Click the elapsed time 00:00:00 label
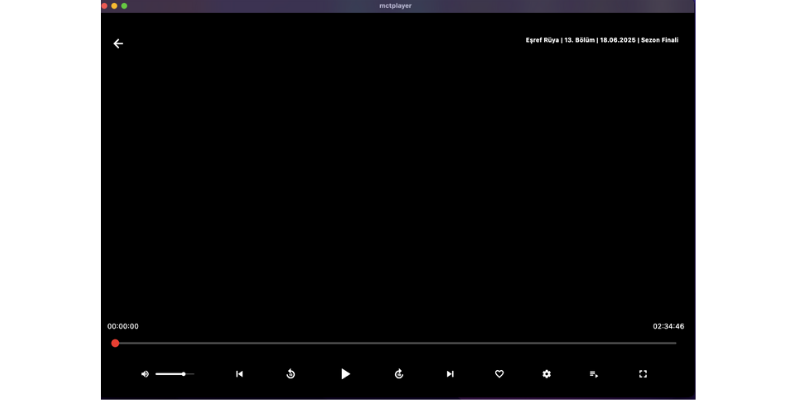Viewport: 800px width, 400px height. pos(123,326)
